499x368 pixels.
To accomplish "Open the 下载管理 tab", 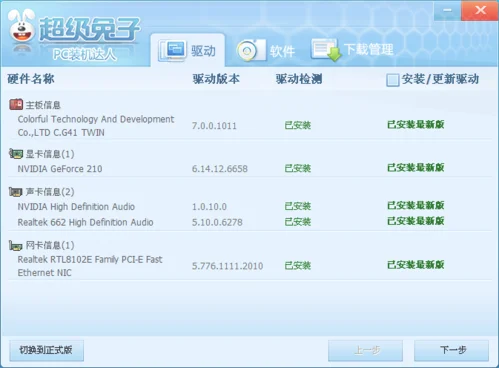I will coord(353,50).
